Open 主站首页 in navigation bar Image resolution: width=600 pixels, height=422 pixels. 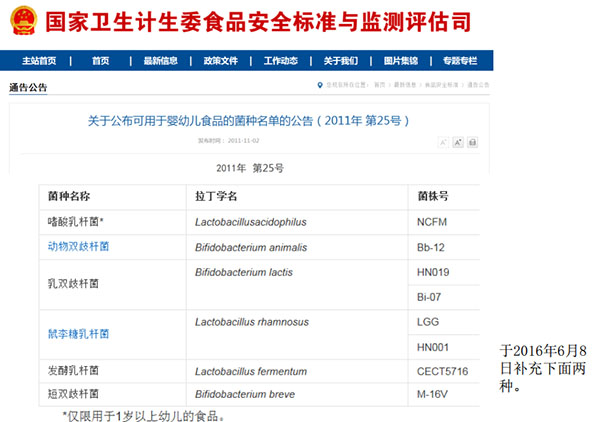point(39,60)
